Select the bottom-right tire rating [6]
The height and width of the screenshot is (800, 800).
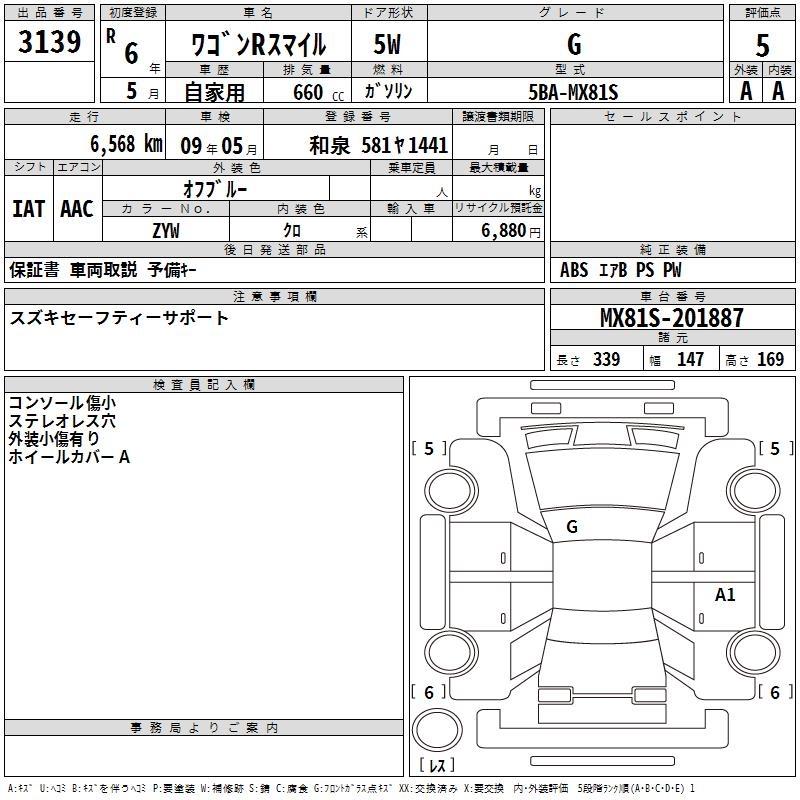tap(775, 692)
